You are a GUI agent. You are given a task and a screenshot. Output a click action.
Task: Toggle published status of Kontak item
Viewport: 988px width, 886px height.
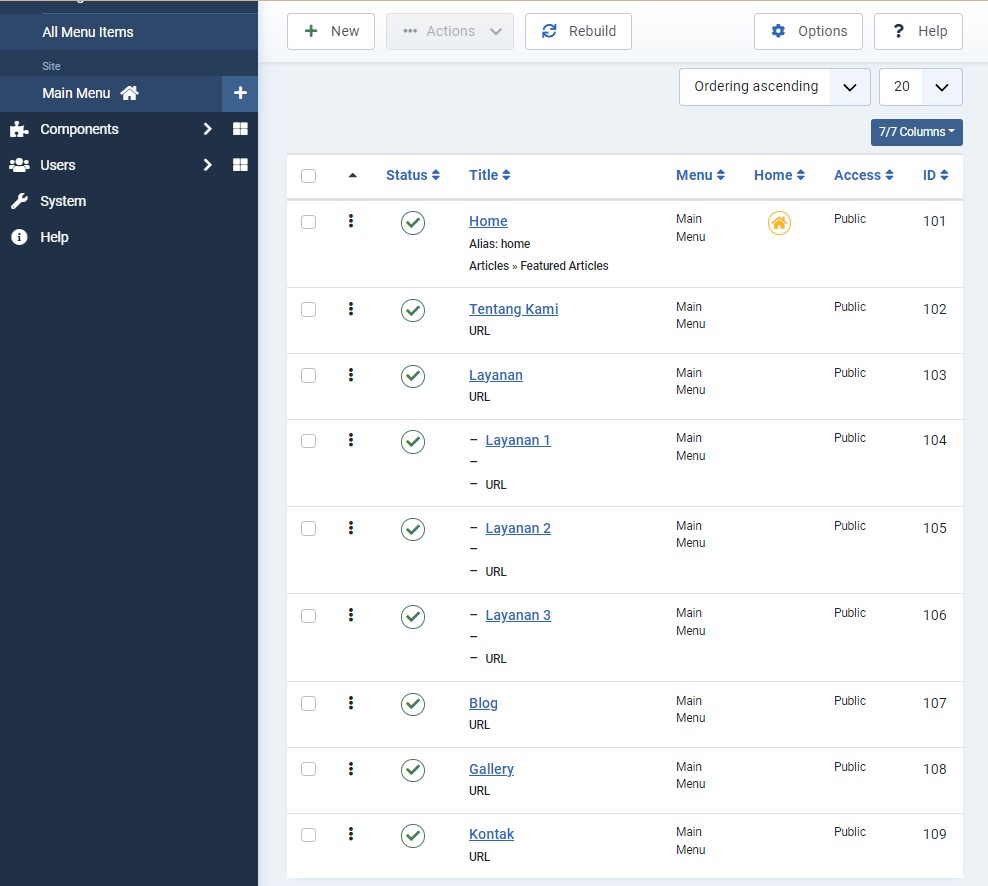coord(413,836)
